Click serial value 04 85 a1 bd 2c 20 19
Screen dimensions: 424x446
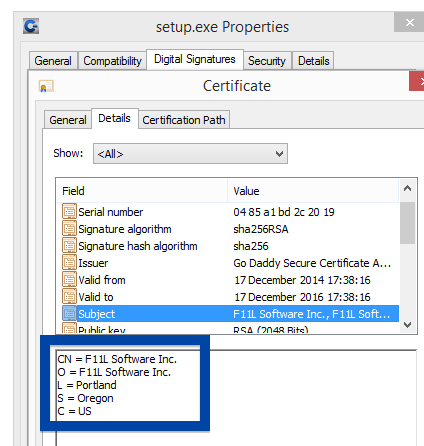[x=284, y=212]
